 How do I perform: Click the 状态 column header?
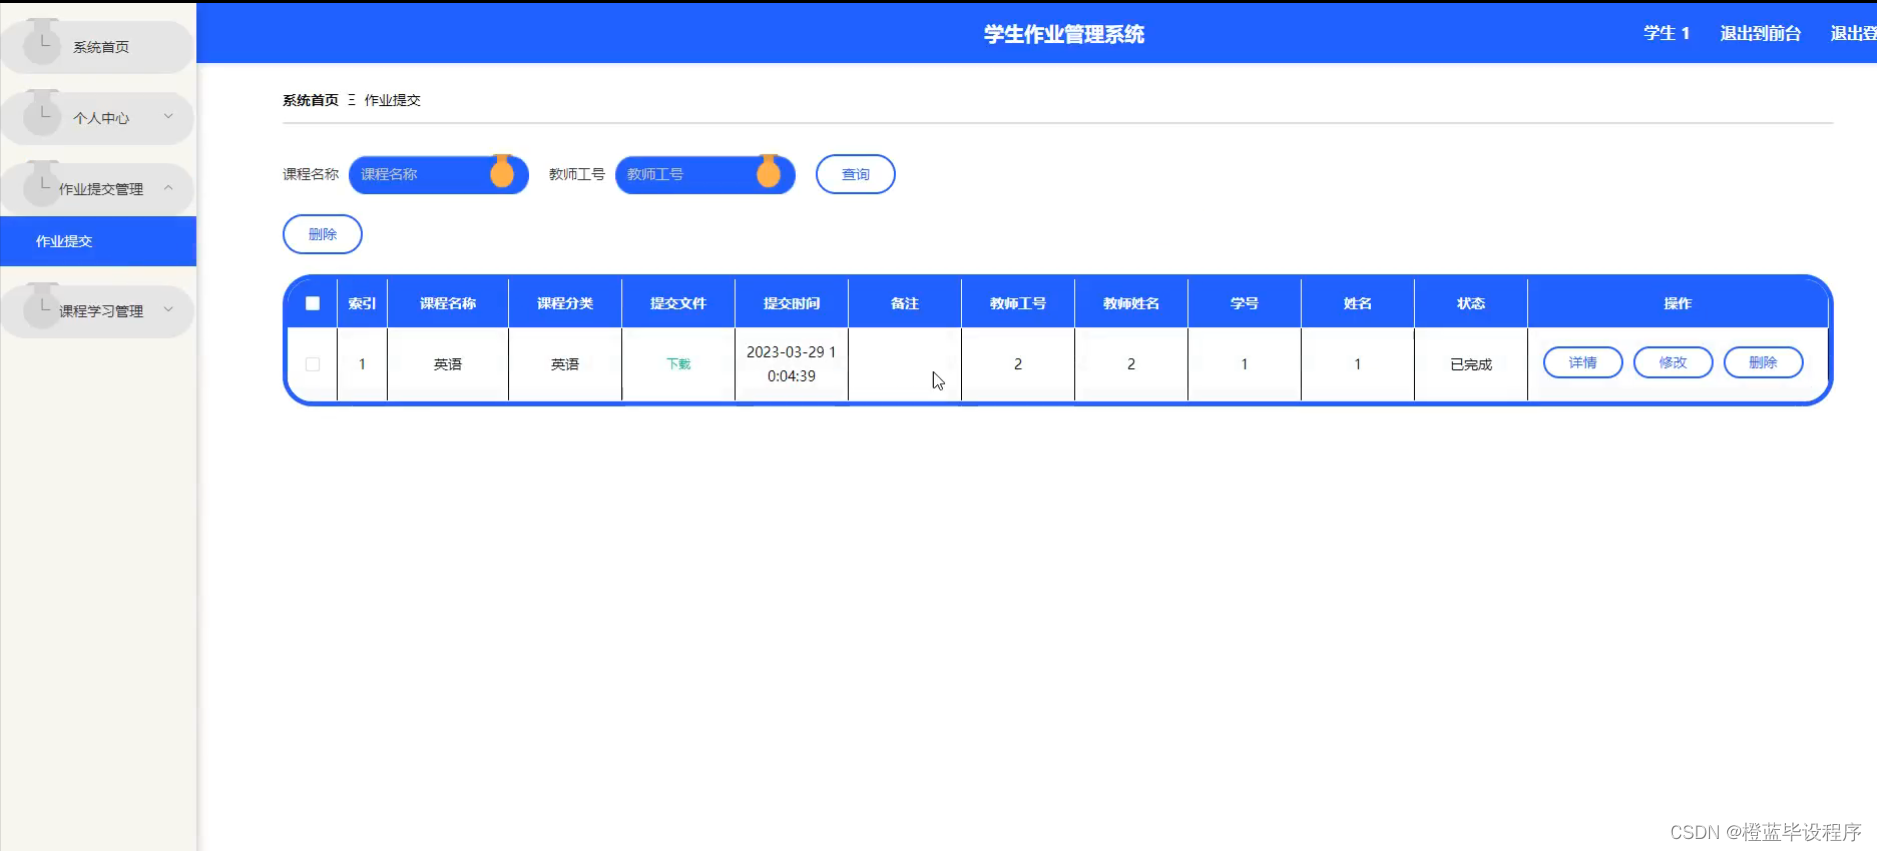click(x=1470, y=303)
